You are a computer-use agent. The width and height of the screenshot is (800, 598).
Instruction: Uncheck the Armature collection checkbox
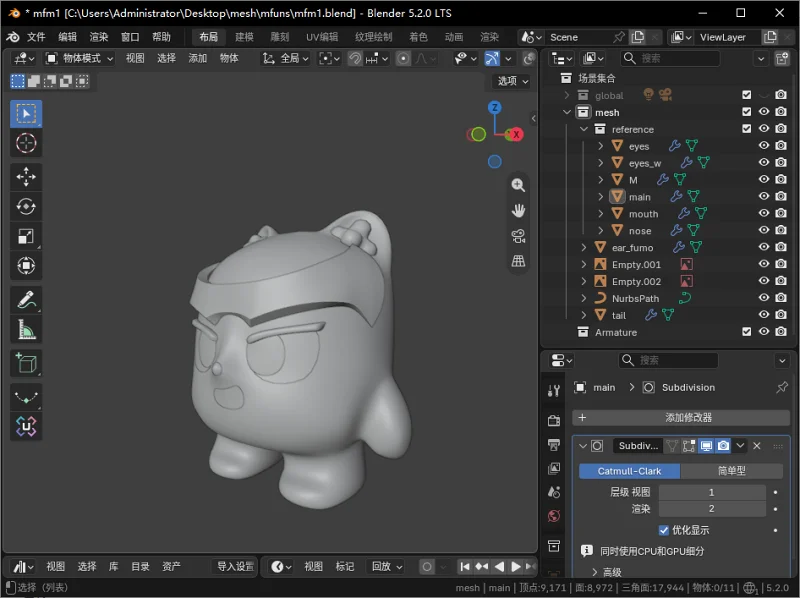click(746, 332)
